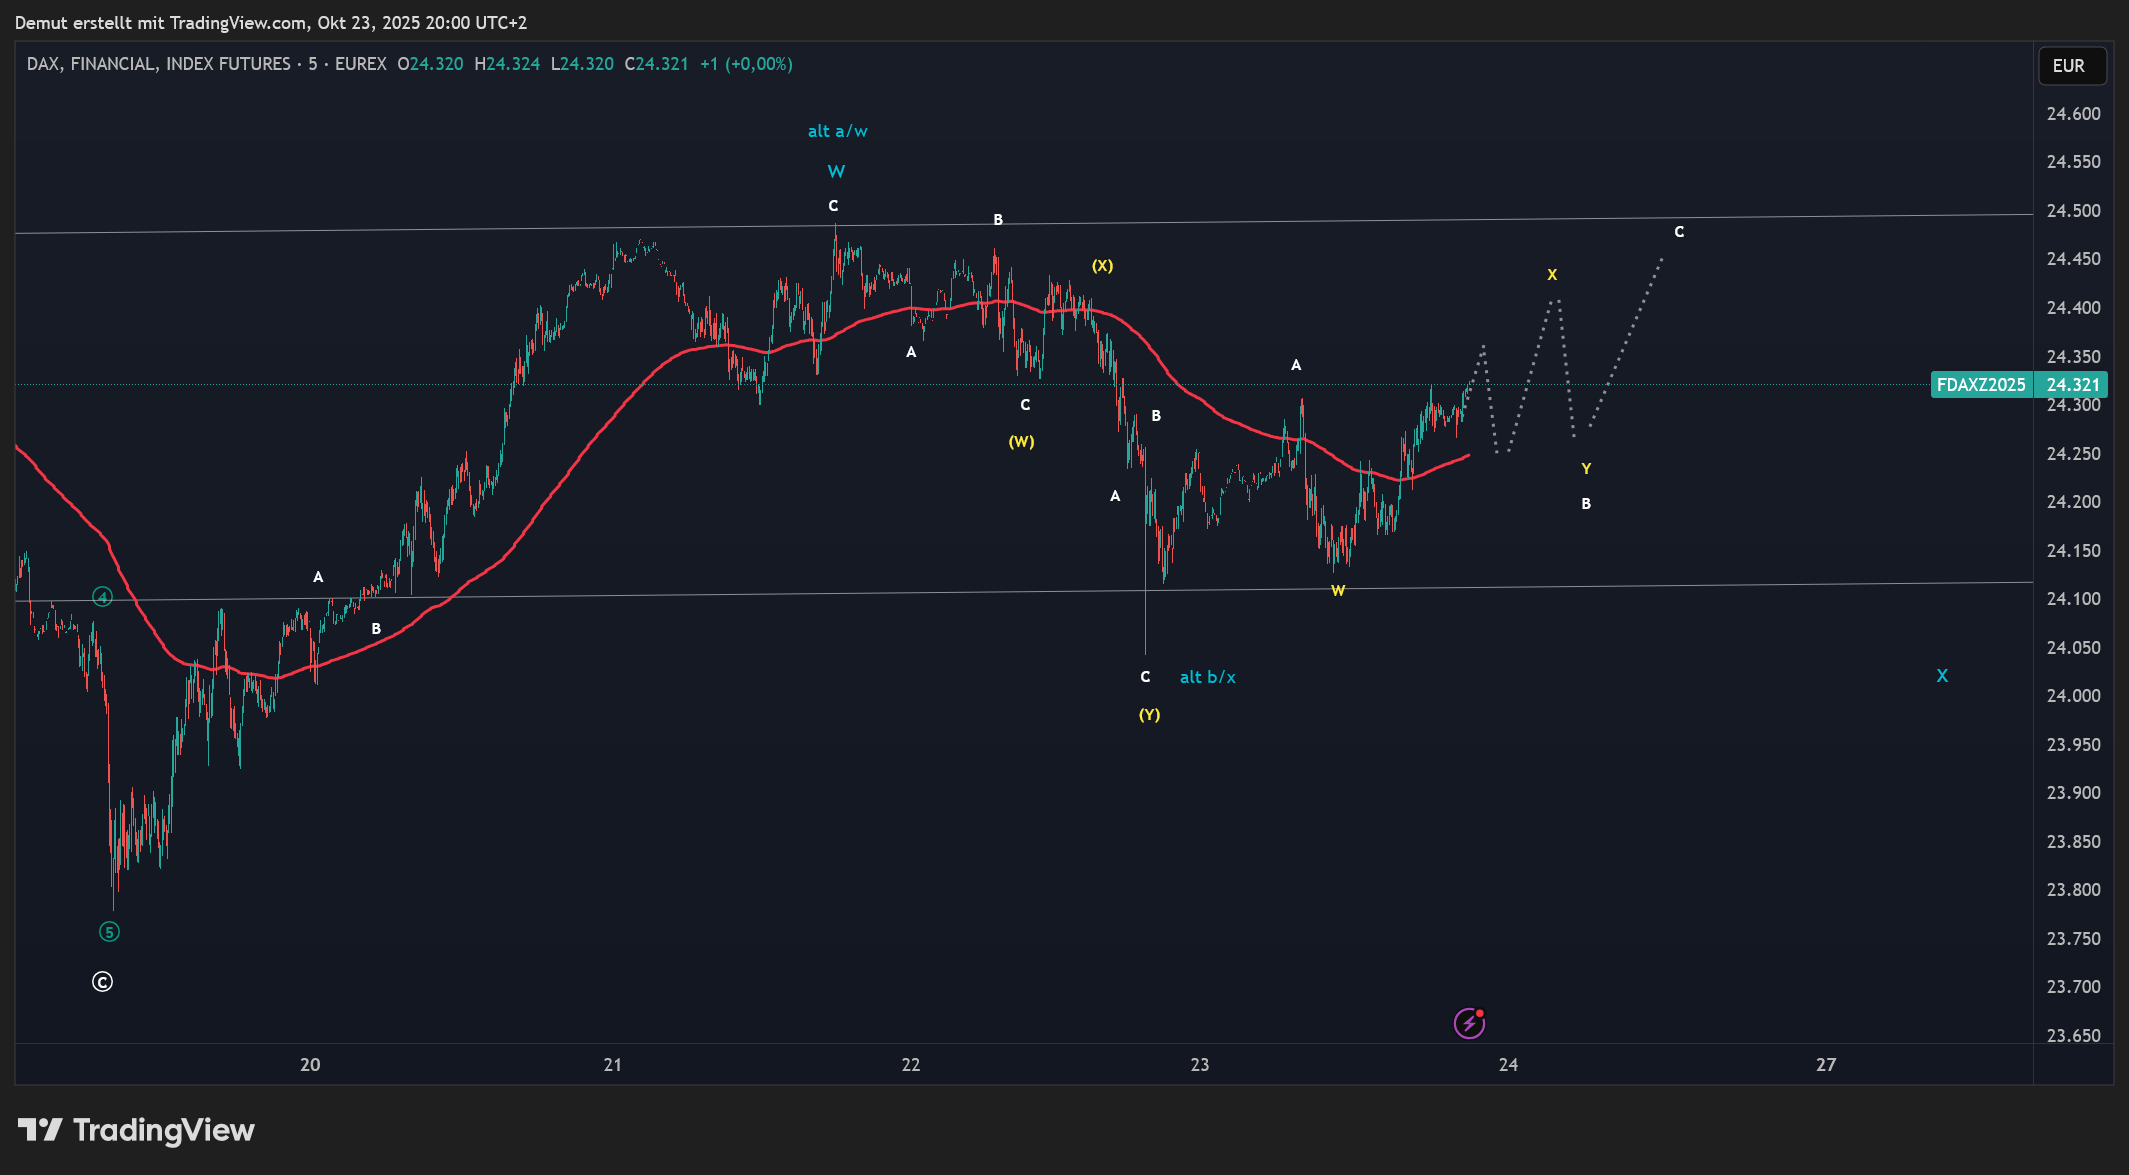Click the cyan W label near chart top
Screen dimensions: 2129x1175
click(x=836, y=172)
